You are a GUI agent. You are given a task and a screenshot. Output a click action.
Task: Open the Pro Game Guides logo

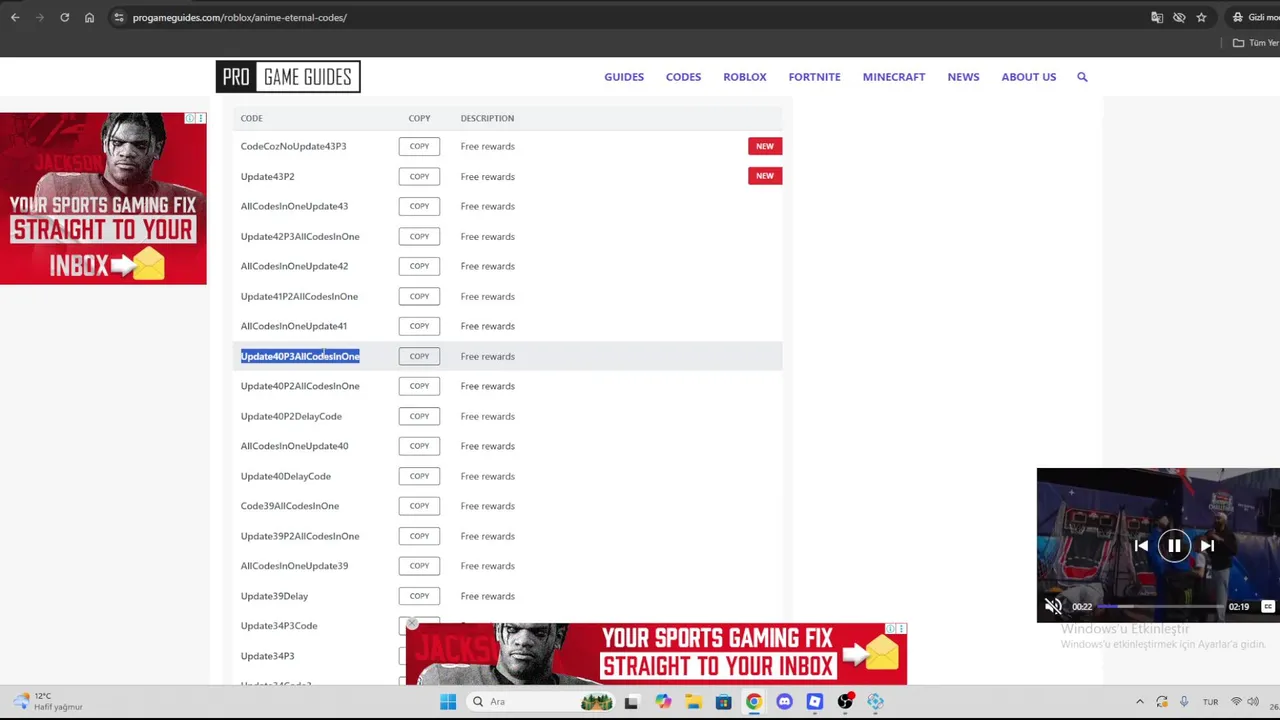click(x=288, y=77)
